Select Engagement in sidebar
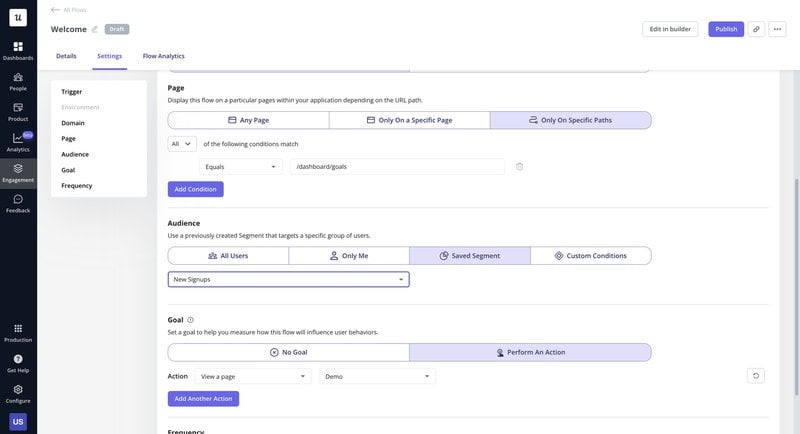This screenshot has height=434, width=800. [x=18, y=173]
